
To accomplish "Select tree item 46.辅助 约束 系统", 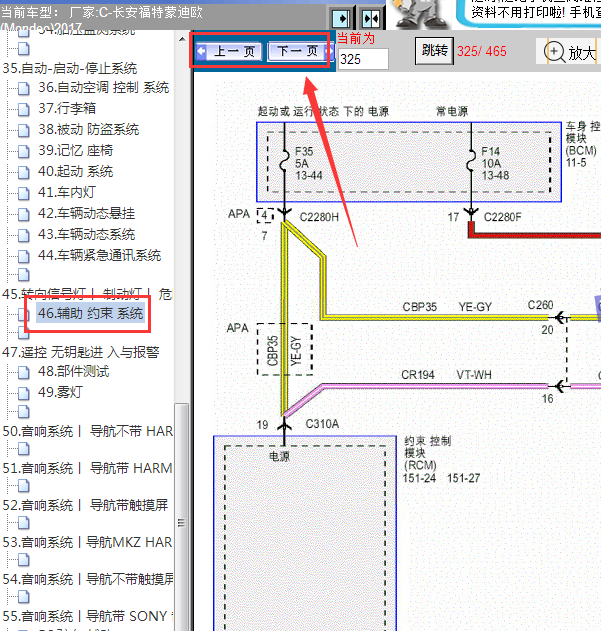I will [x=91, y=313].
